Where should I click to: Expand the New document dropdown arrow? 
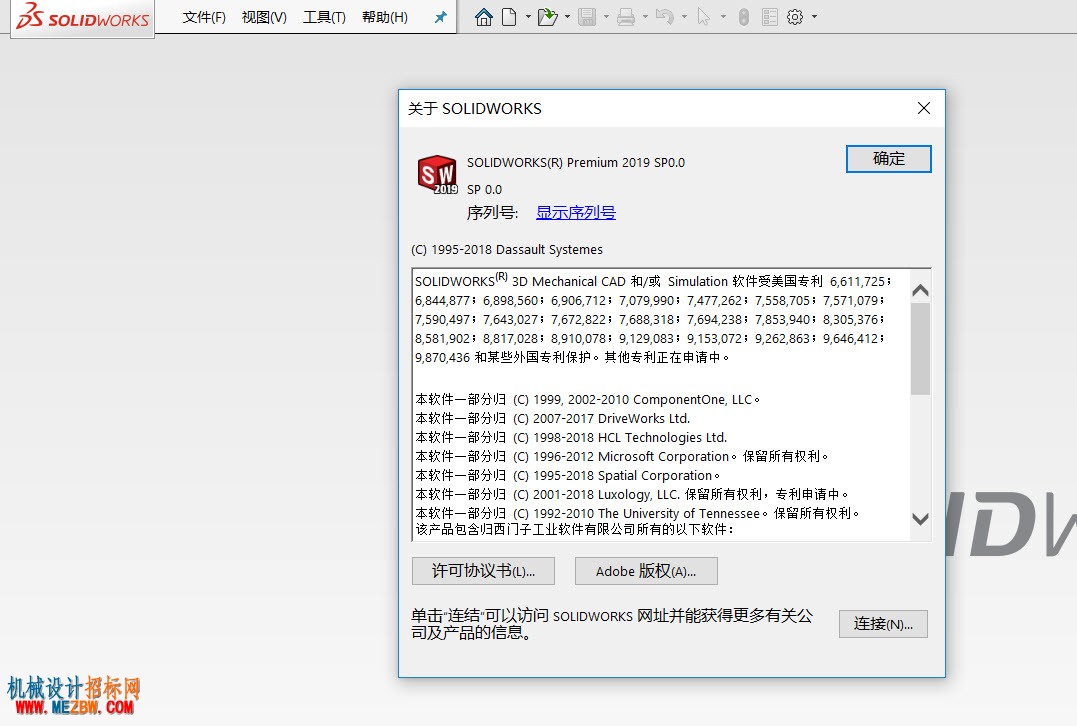(528, 17)
